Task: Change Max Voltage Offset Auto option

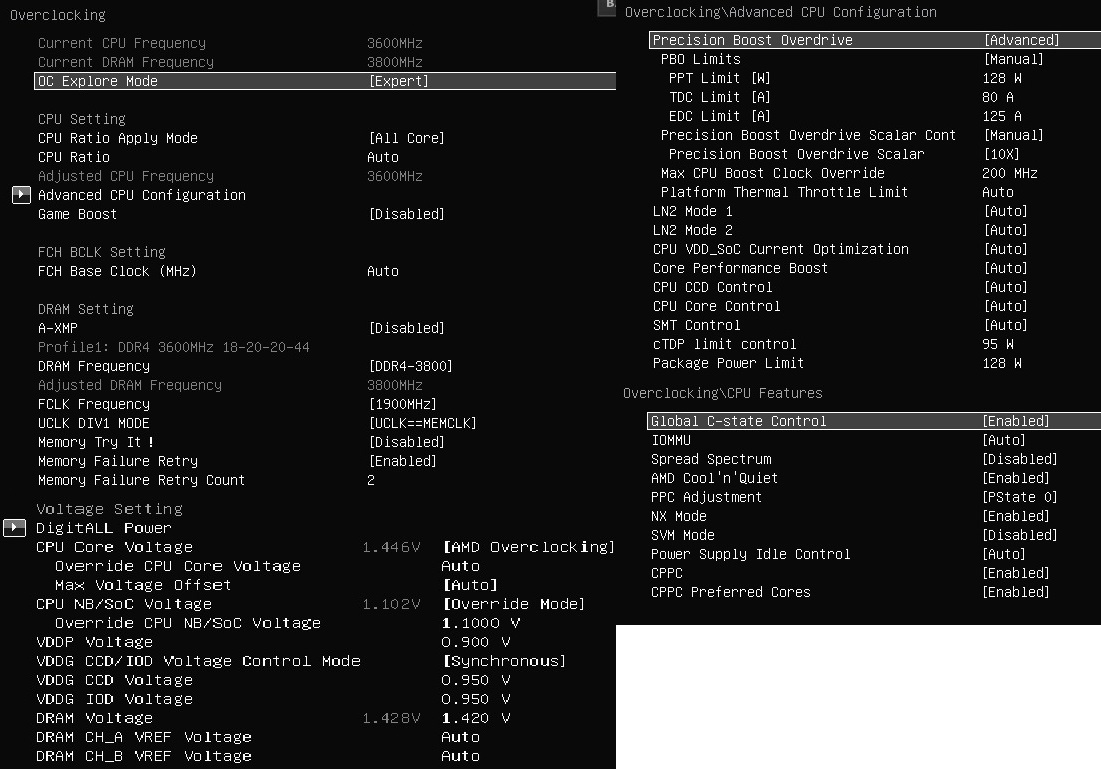Action: coord(470,585)
